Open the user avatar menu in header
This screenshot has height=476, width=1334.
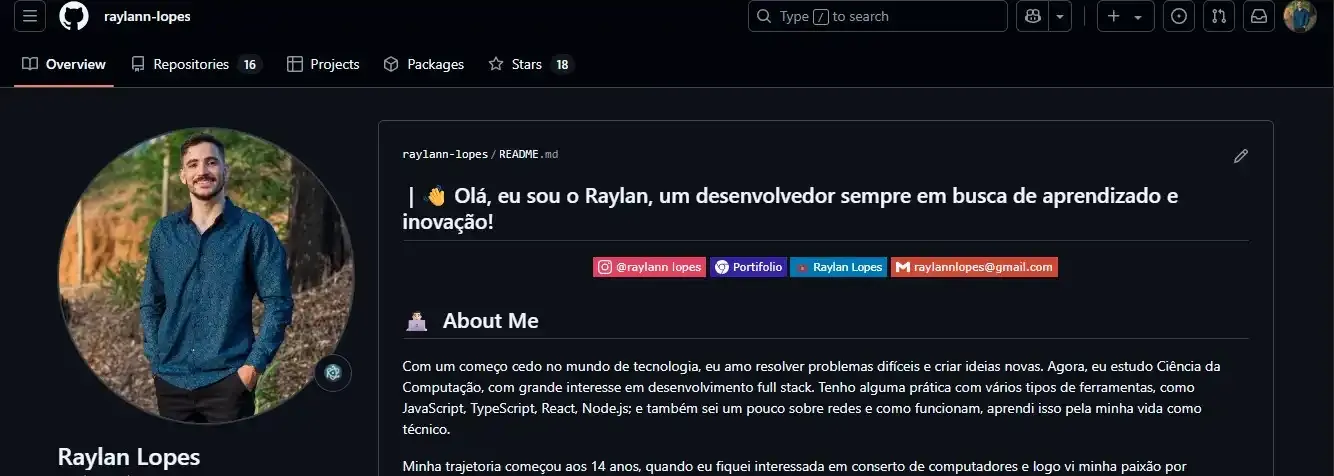click(x=1300, y=16)
